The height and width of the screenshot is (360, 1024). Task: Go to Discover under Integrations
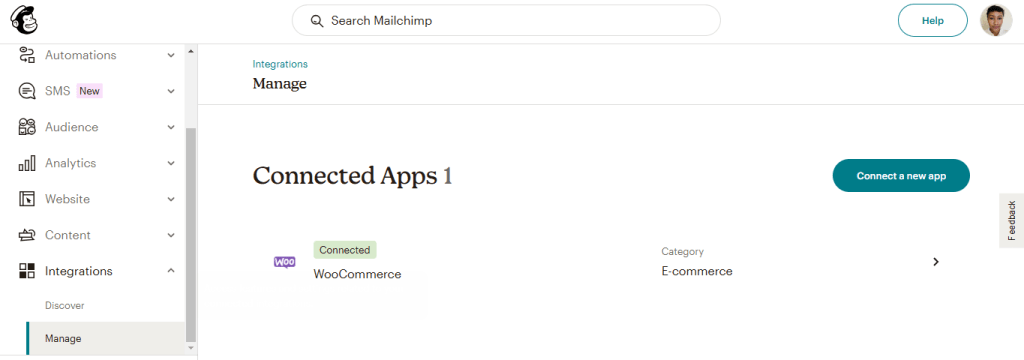(x=65, y=305)
